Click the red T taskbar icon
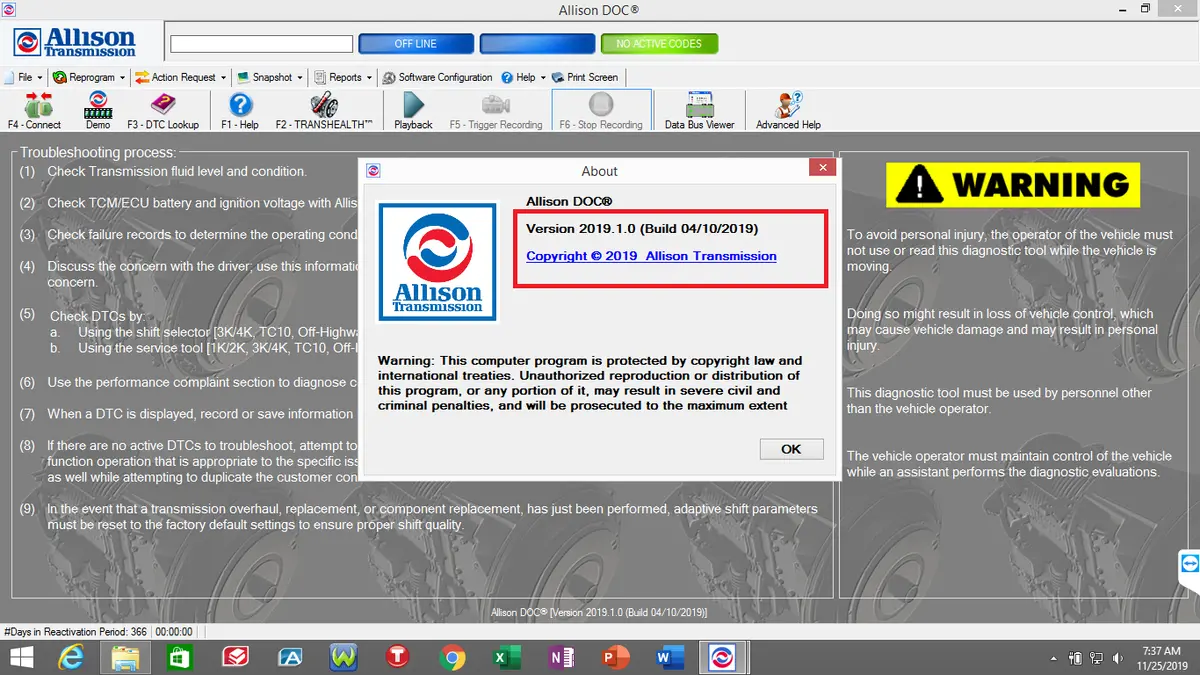This screenshot has height=675, width=1200. [x=398, y=657]
